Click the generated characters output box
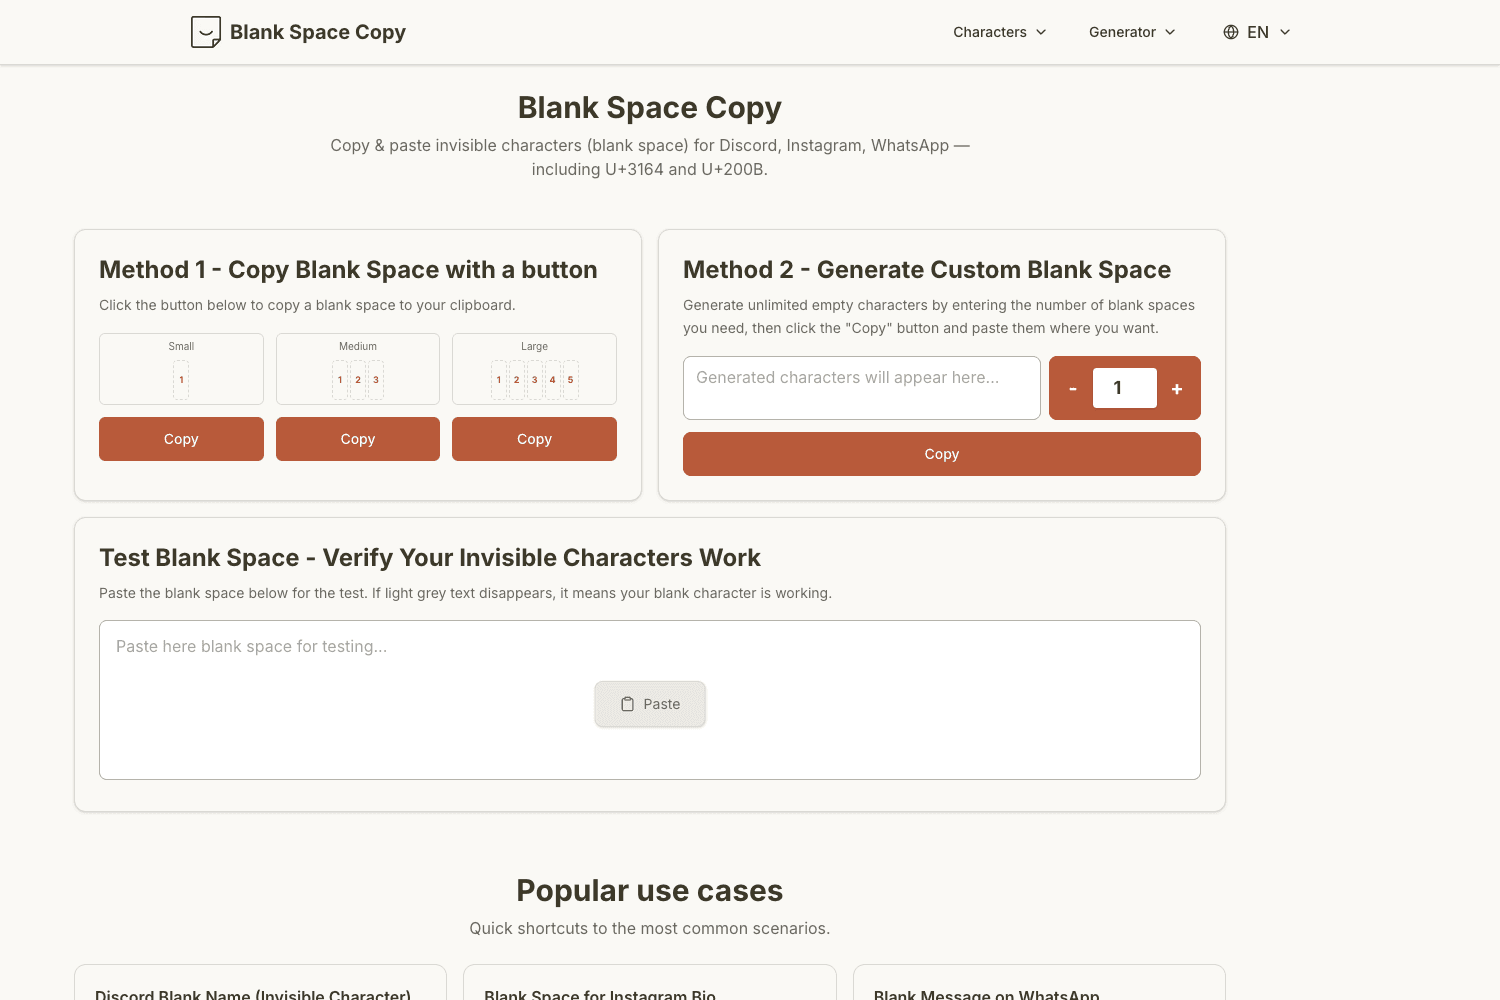 click(862, 388)
